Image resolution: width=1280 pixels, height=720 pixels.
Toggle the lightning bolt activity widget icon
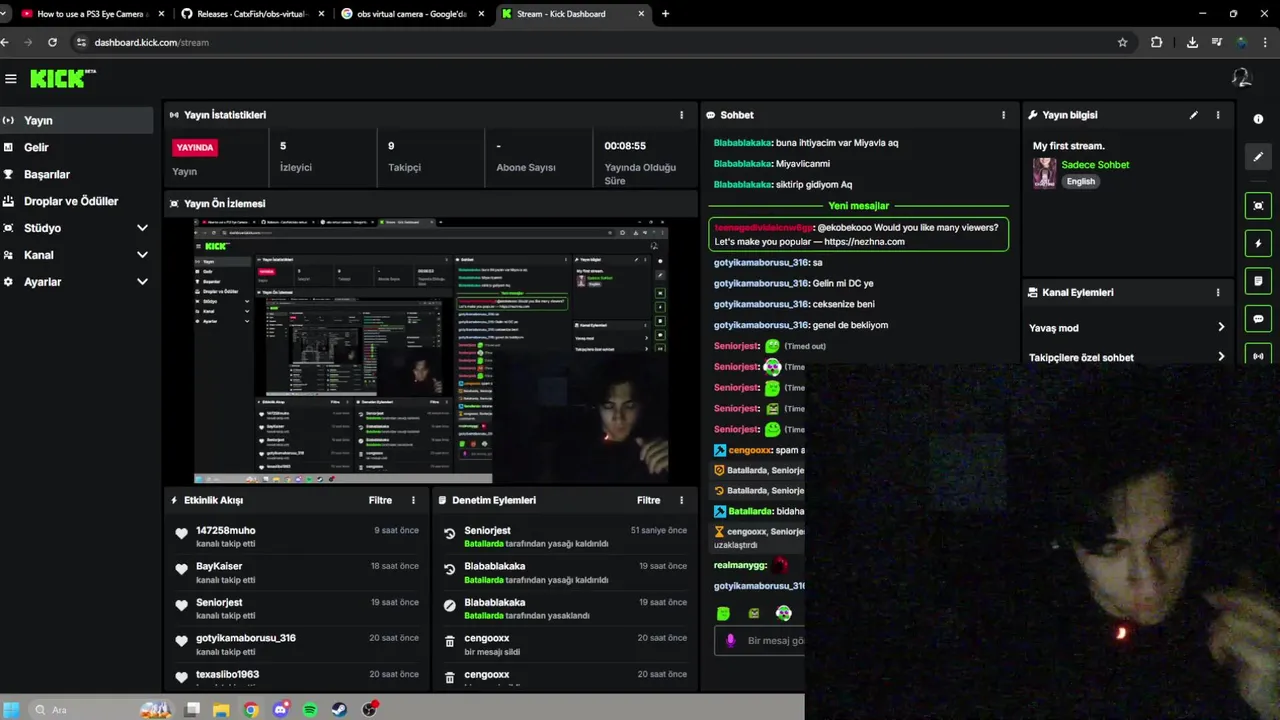click(x=1258, y=243)
